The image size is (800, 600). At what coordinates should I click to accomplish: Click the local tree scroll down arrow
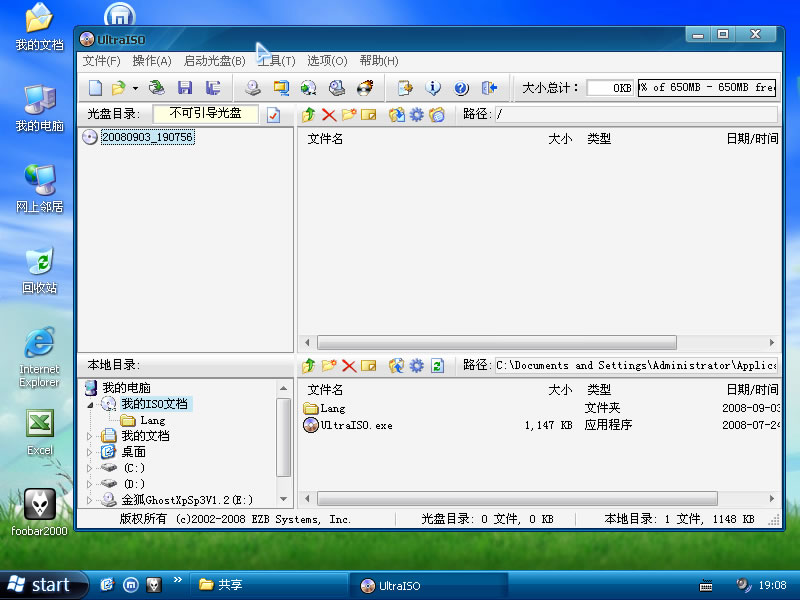[x=284, y=499]
